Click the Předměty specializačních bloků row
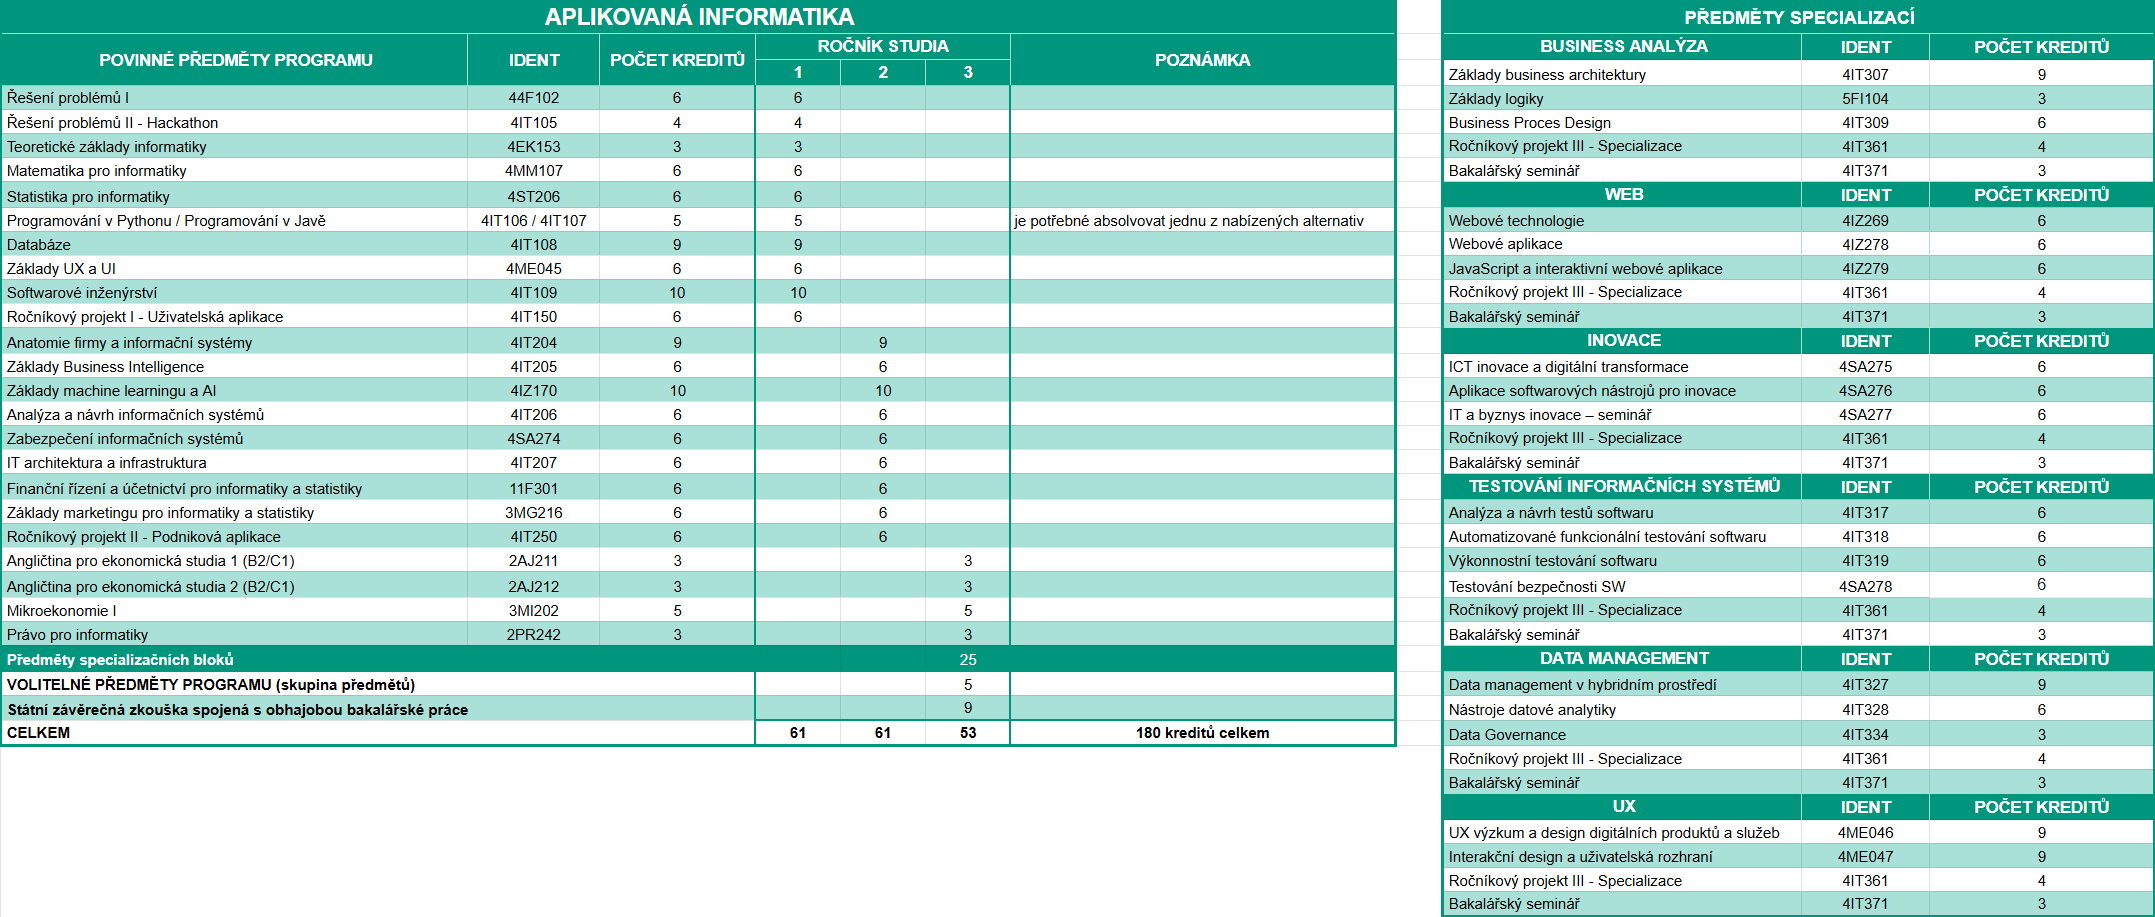2155x917 pixels. [120, 660]
